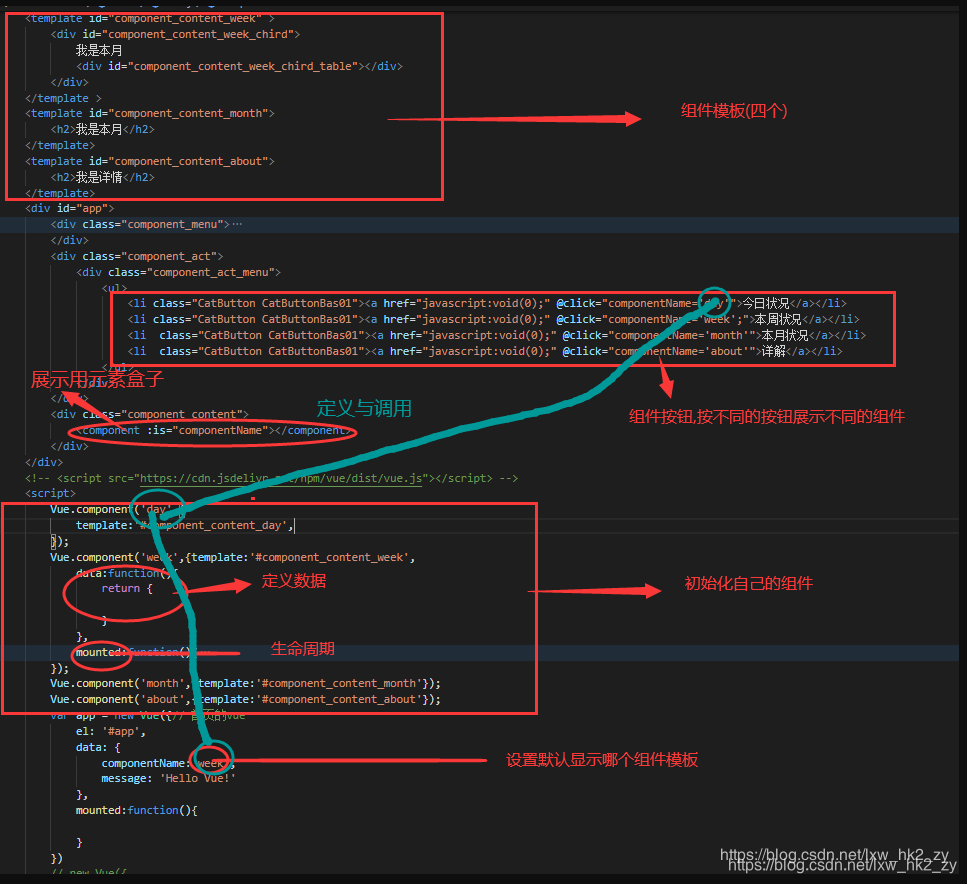Click the opening <script> tag line
Image resolution: width=967 pixels, height=884 pixels.
[51, 494]
